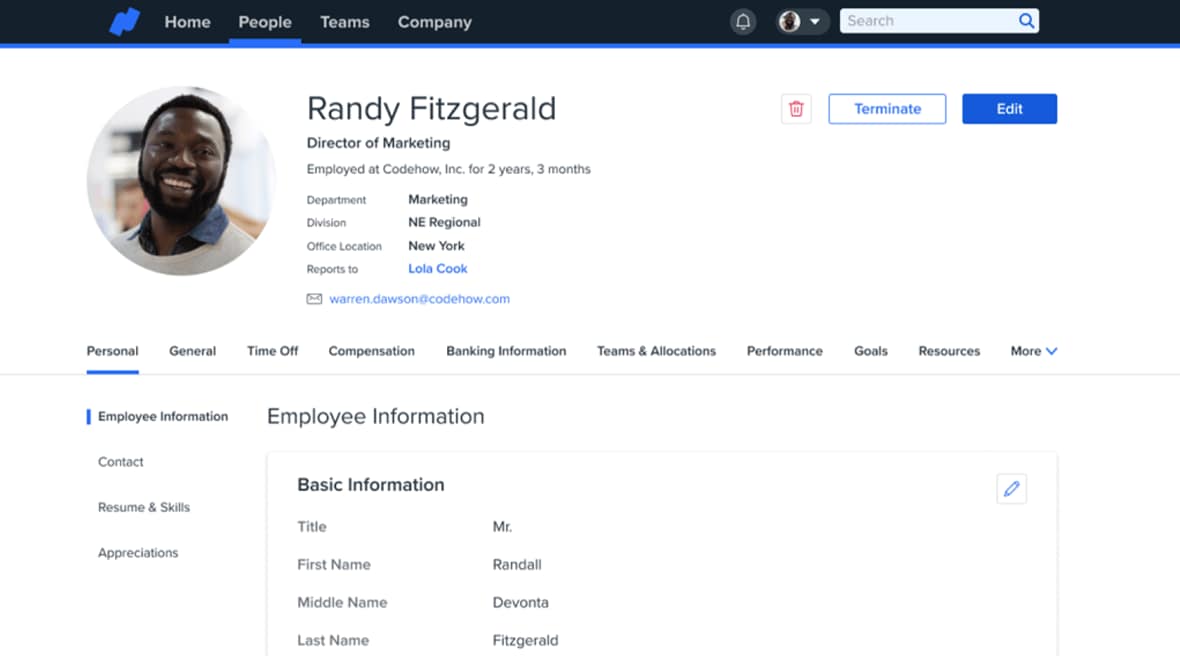The width and height of the screenshot is (1180, 656).
Task: Switch to the Time Off tab
Action: tap(272, 351)
